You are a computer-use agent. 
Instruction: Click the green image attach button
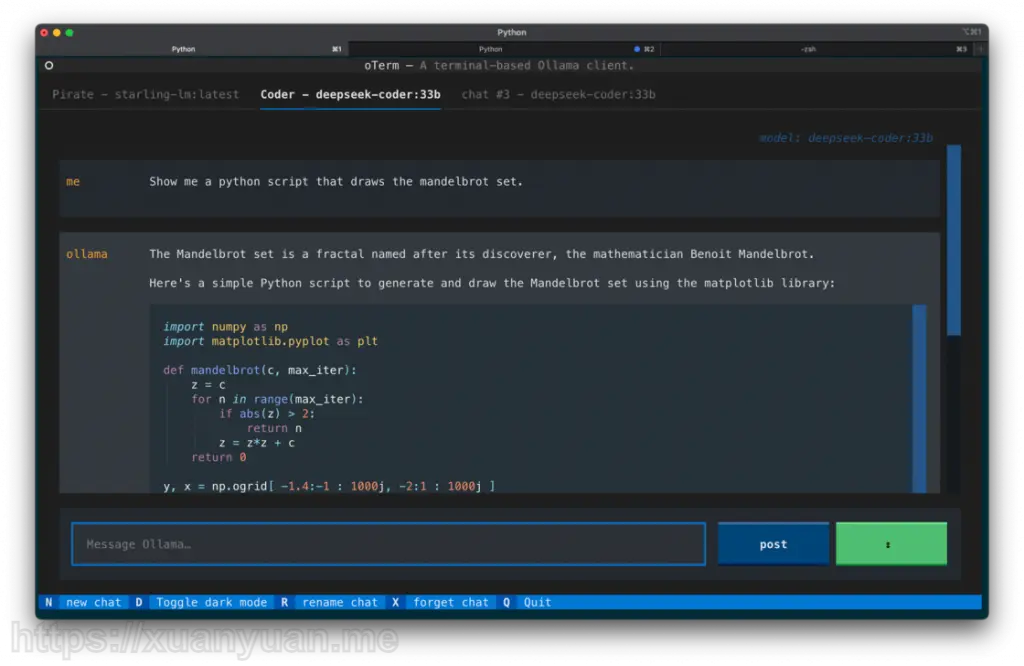[891, 544]
